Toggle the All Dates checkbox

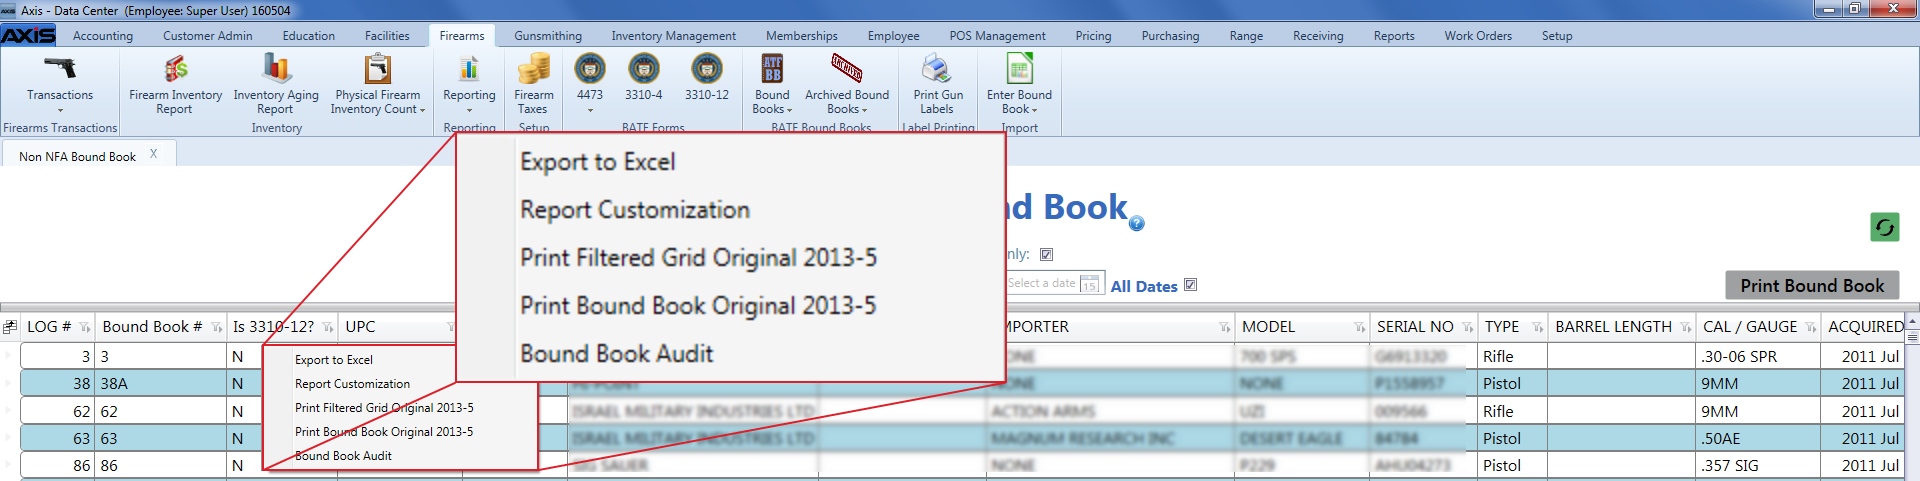click(1190, 284)
